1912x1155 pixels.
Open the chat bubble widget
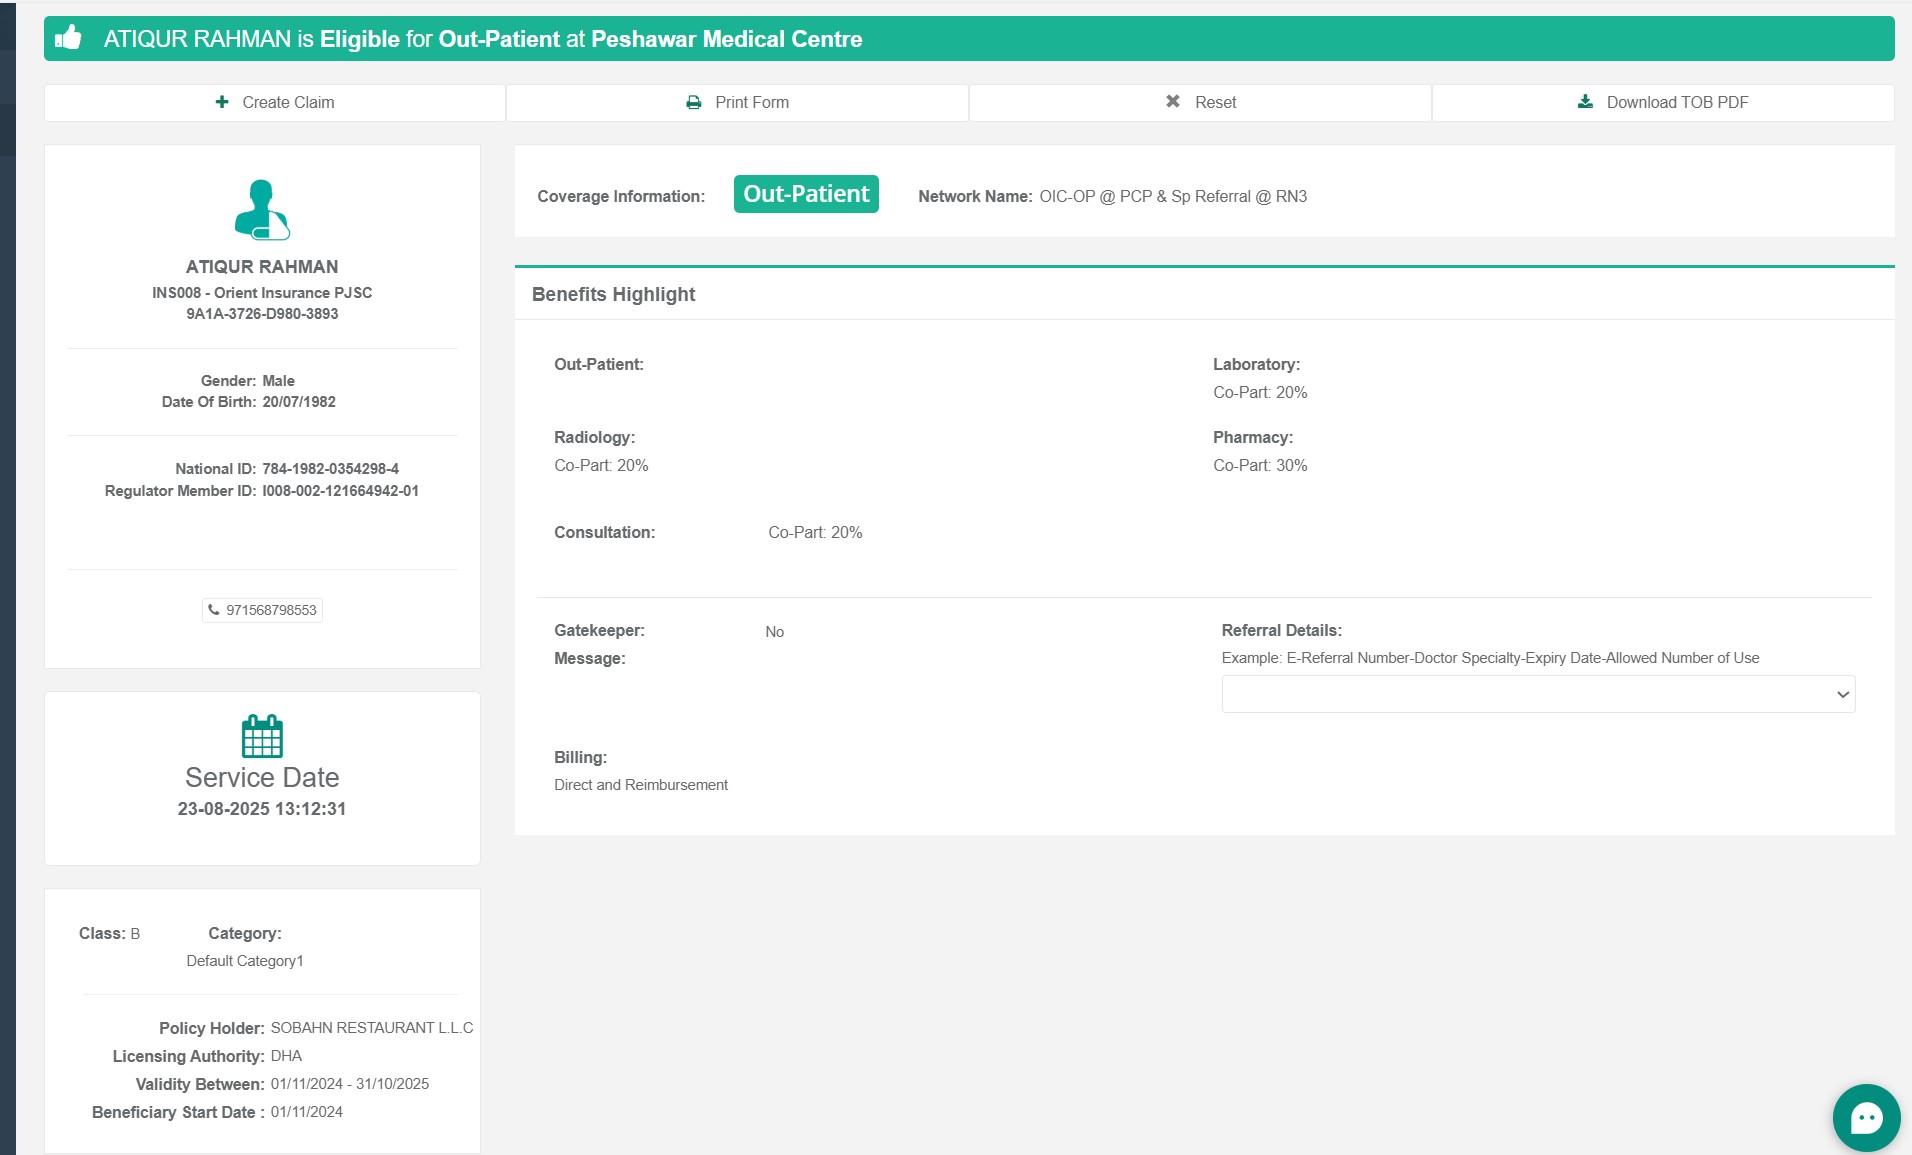pos(1866,1117)
